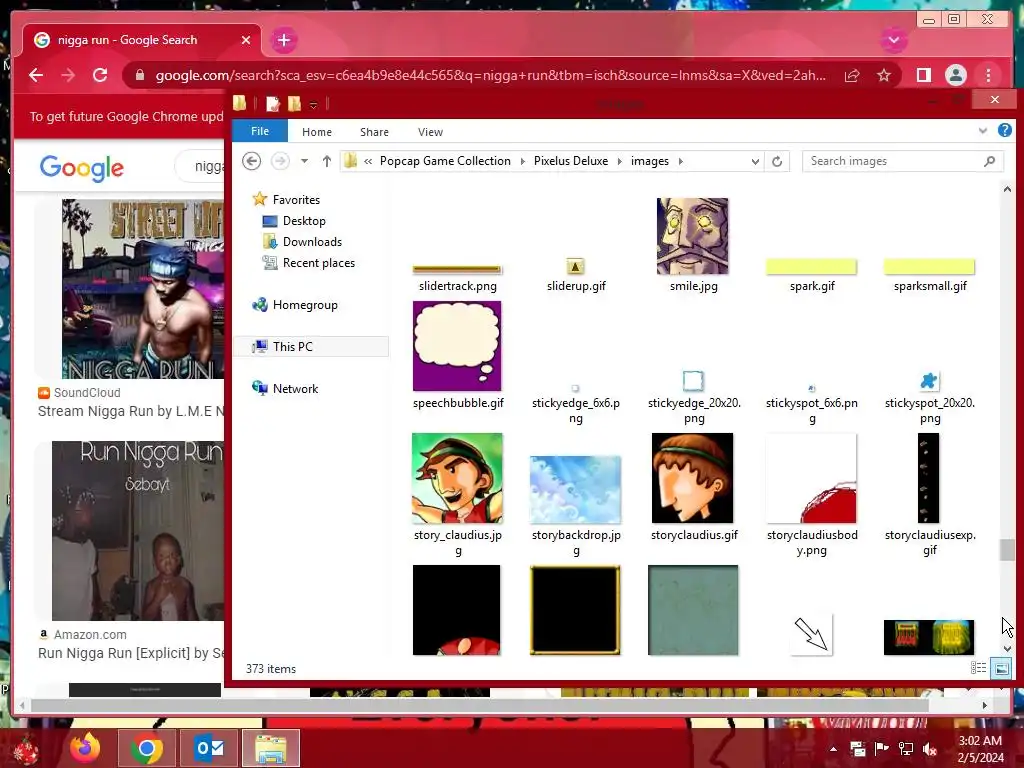Select Popcap Game Collection in breadcrumb
Image resolution: width=1024 pixels, height=768 pixels.
coord(445,161)
